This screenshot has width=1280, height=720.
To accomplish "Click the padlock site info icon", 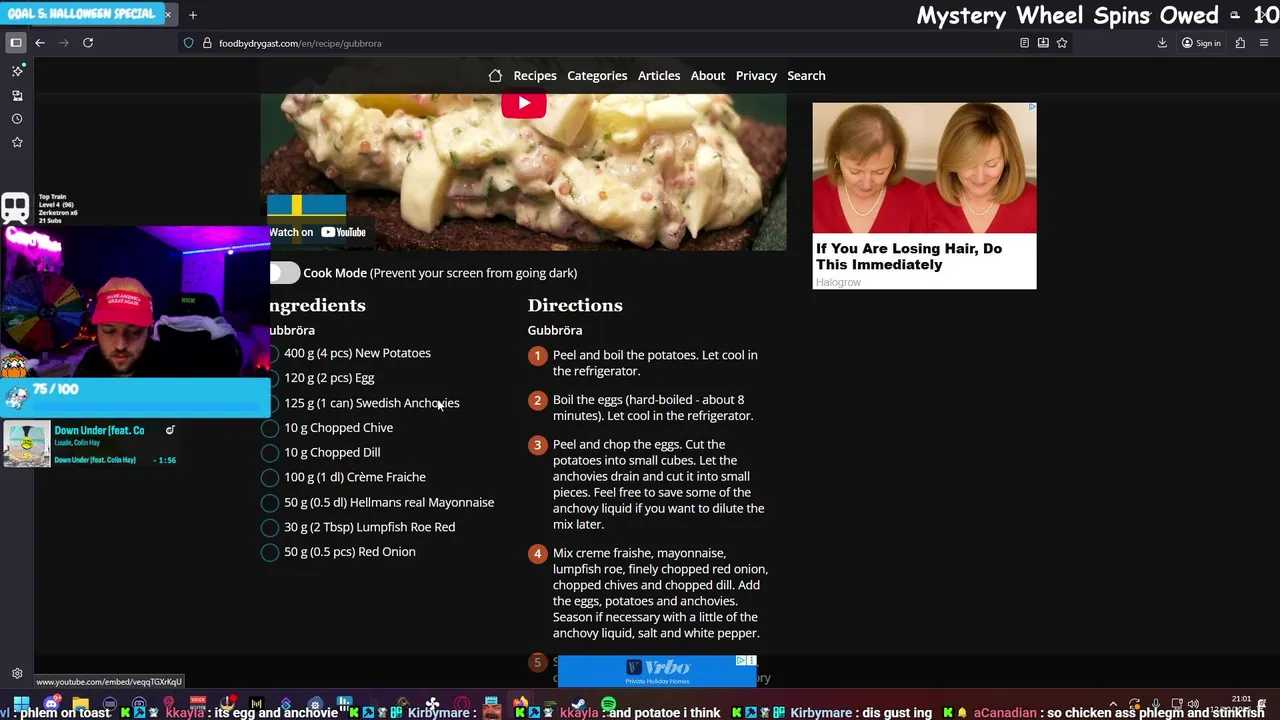I will click(207, 43).
